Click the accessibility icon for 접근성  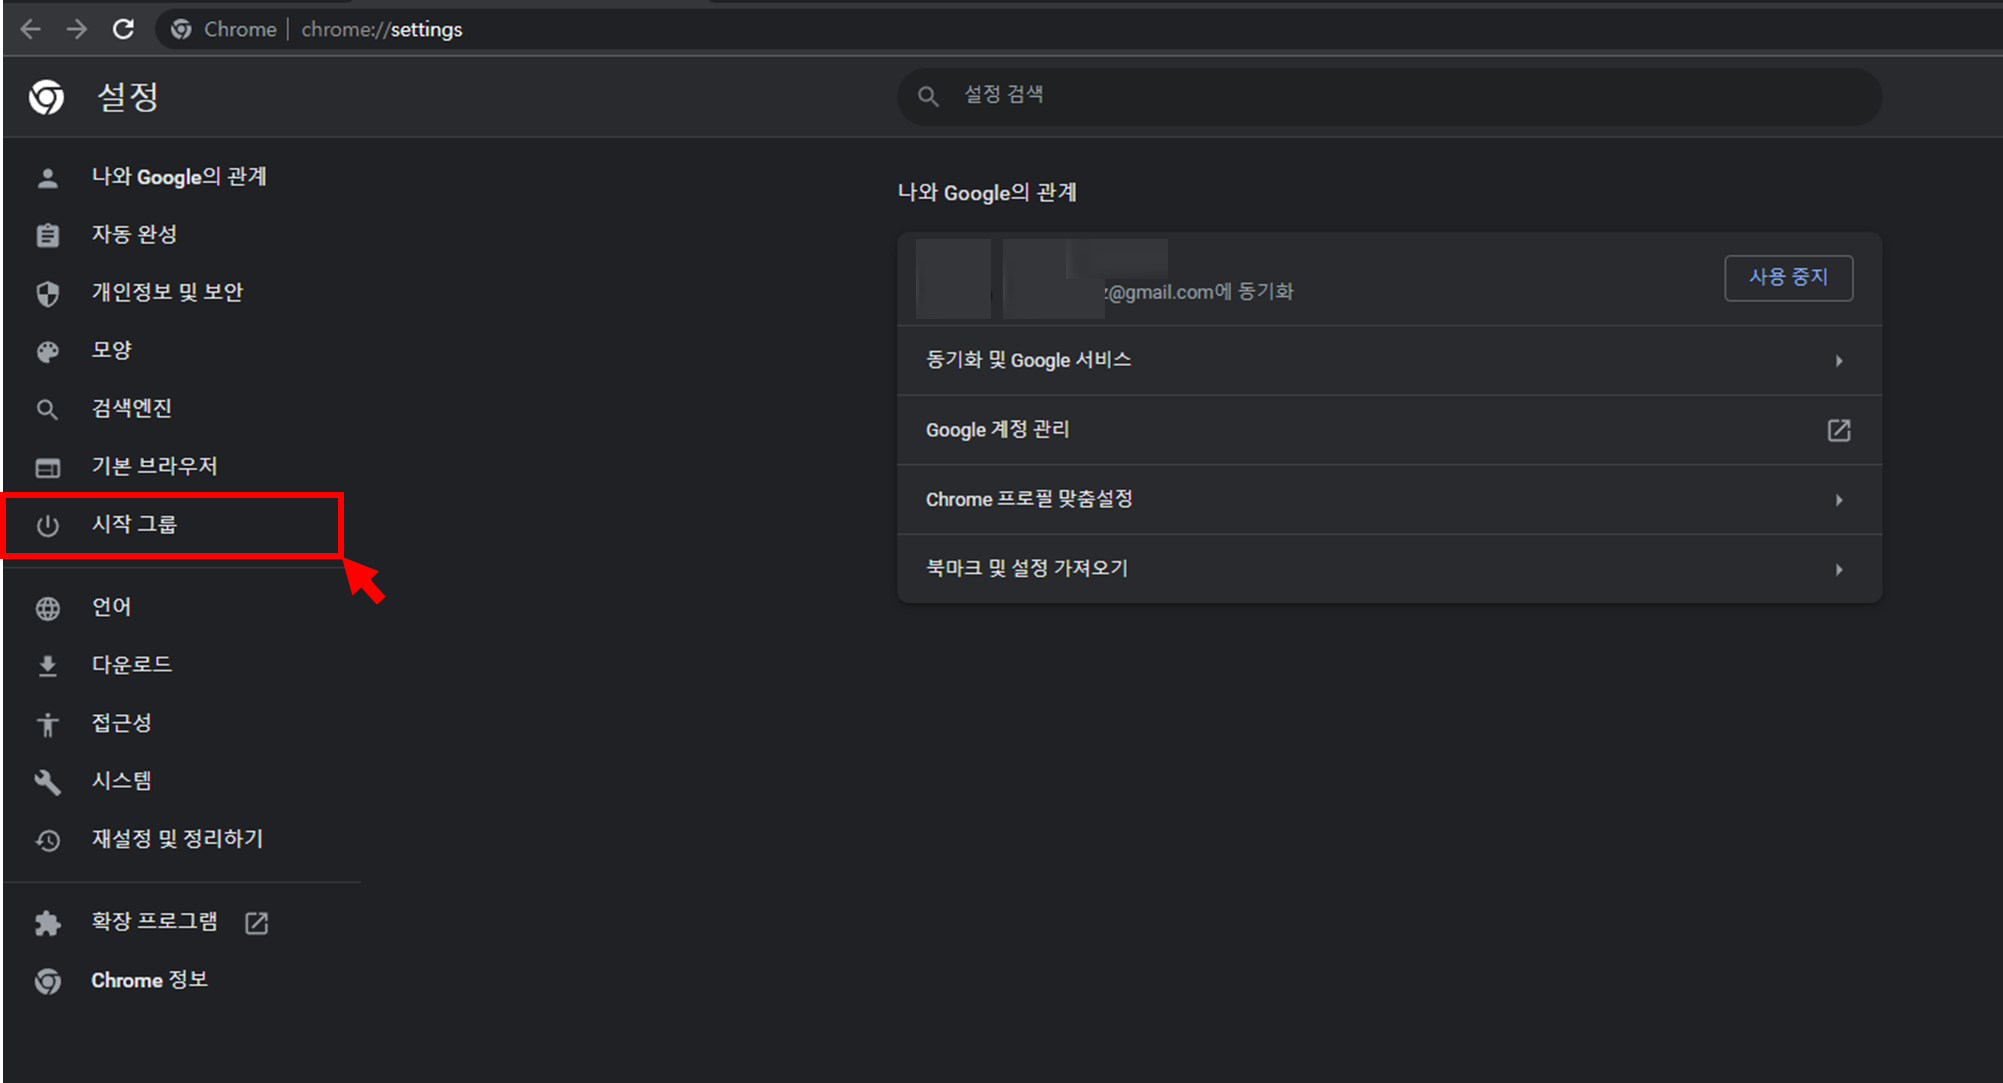coord(47,724)
